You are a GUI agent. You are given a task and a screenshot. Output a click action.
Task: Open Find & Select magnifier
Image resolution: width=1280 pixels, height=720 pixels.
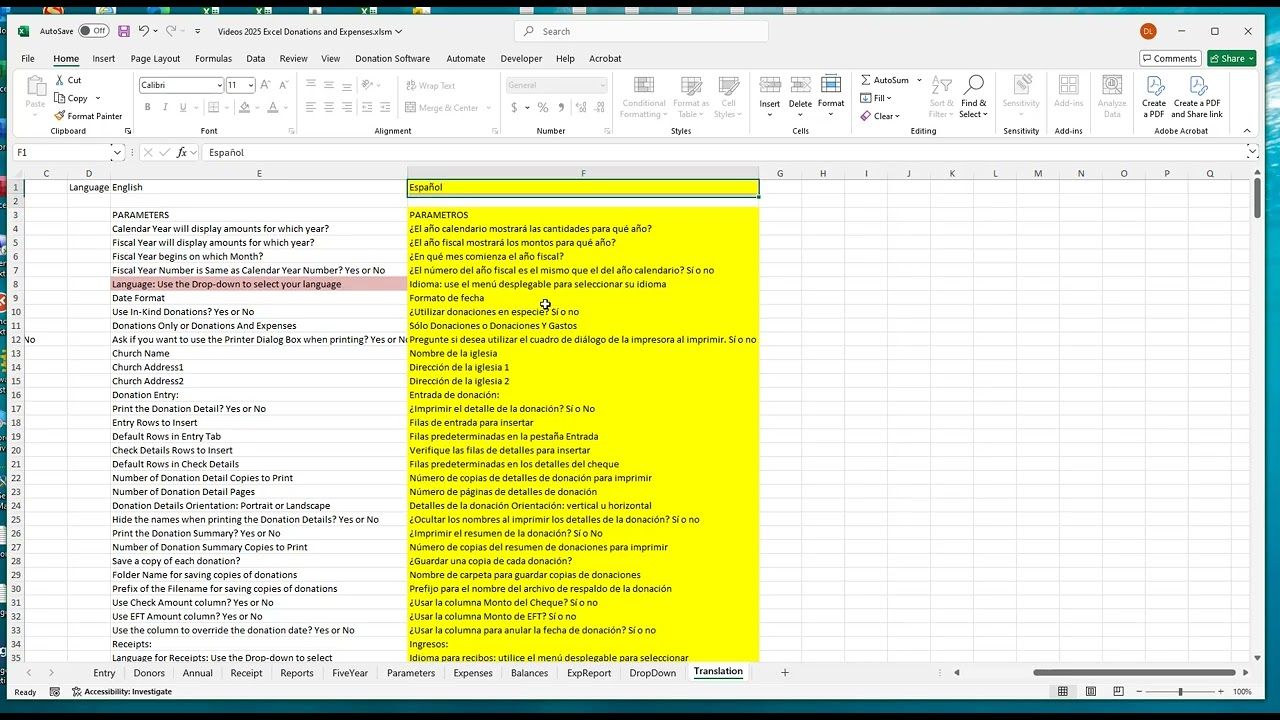pos(973,97)
